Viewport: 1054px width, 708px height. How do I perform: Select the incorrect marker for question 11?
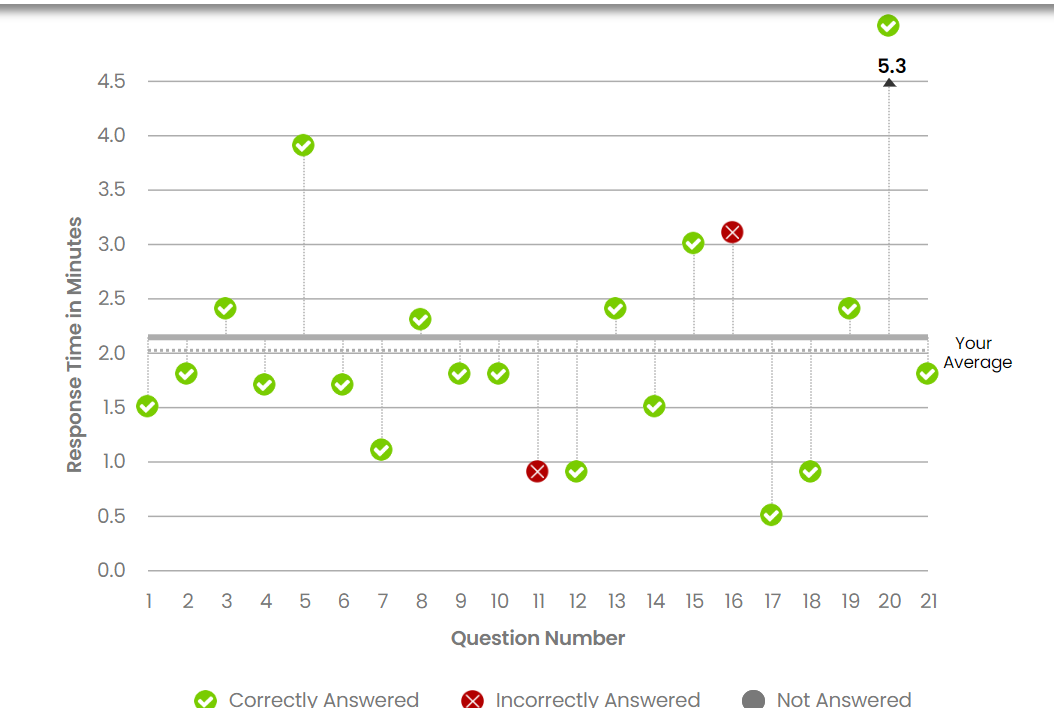coord(537,471)
